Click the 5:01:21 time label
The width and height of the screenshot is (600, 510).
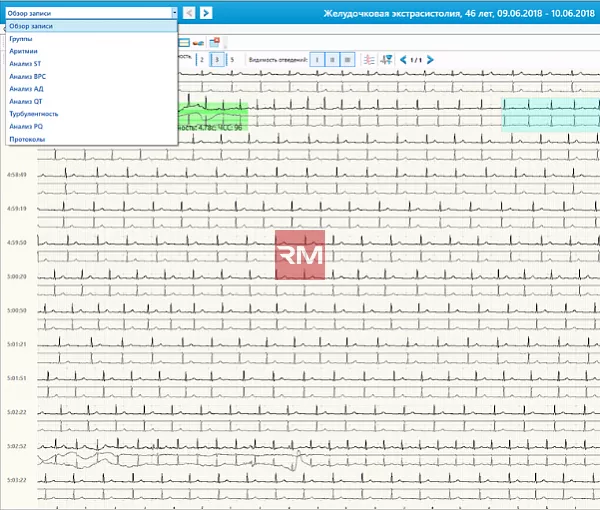(x=16, y=344)
